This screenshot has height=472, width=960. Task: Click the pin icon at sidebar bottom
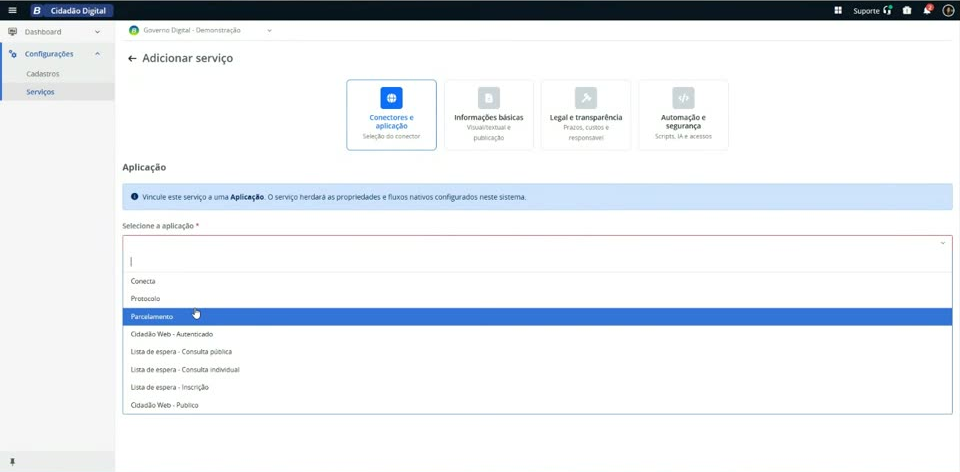tap(12, 462)
